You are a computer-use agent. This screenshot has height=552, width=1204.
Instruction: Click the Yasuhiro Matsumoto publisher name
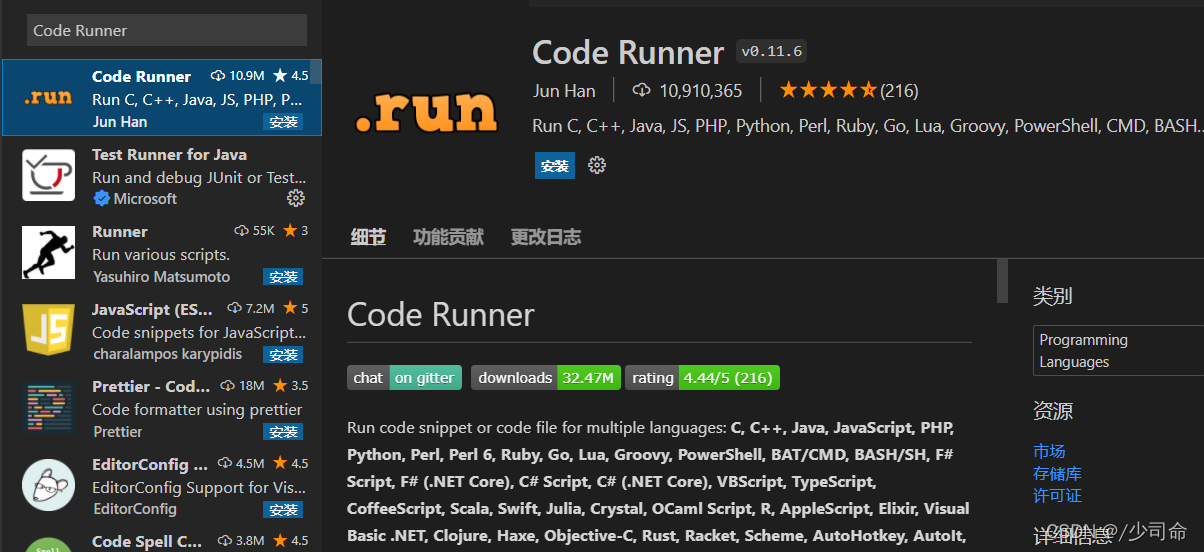tap(161, 277)
